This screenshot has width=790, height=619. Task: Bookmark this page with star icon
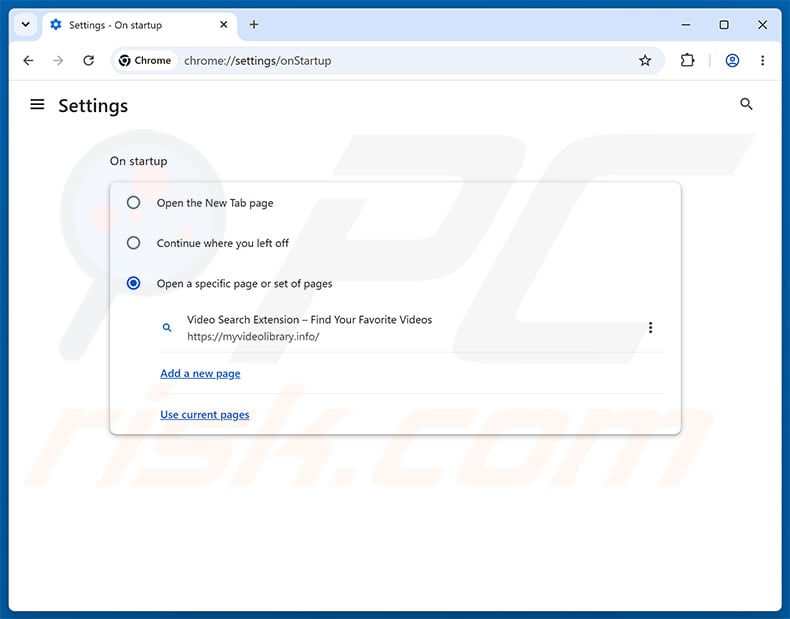645,61
